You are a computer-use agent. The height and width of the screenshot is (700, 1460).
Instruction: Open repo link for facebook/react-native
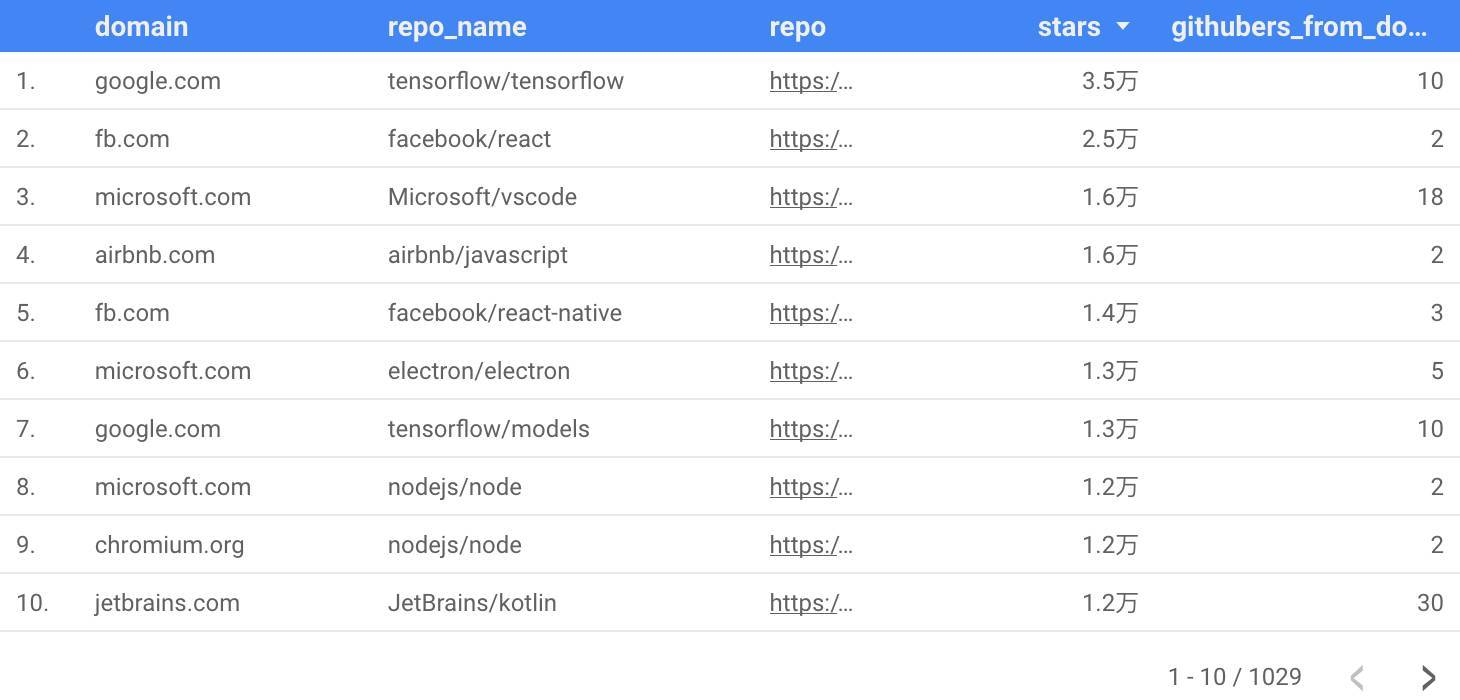810,313
